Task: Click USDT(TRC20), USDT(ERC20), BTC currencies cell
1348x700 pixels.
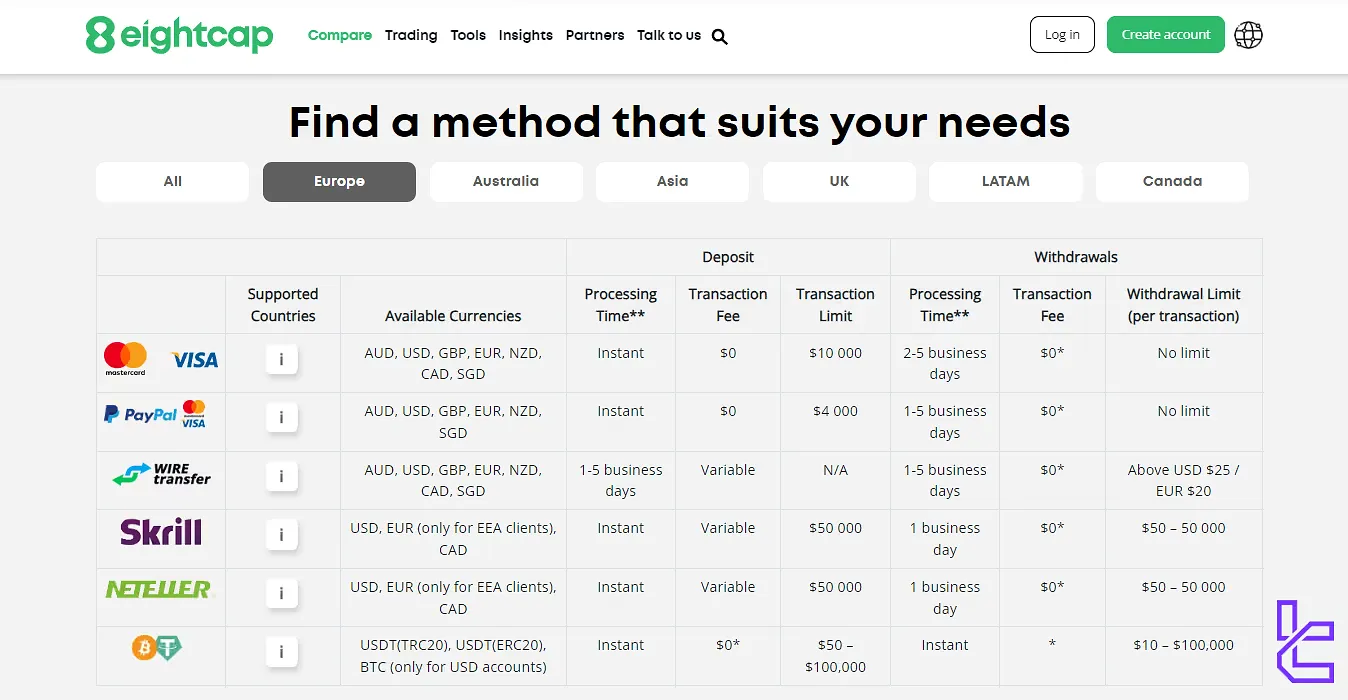Action: click(x=453, y=656)
